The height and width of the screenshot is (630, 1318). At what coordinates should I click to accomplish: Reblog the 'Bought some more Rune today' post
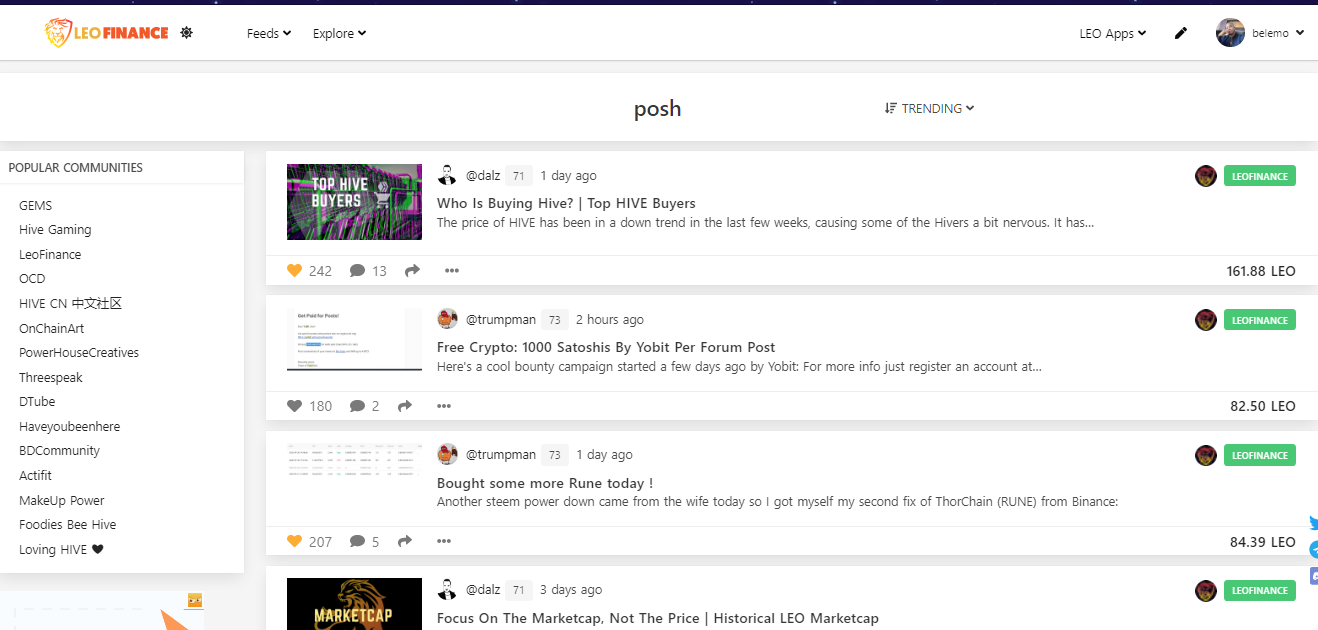(x=405, y=541)
